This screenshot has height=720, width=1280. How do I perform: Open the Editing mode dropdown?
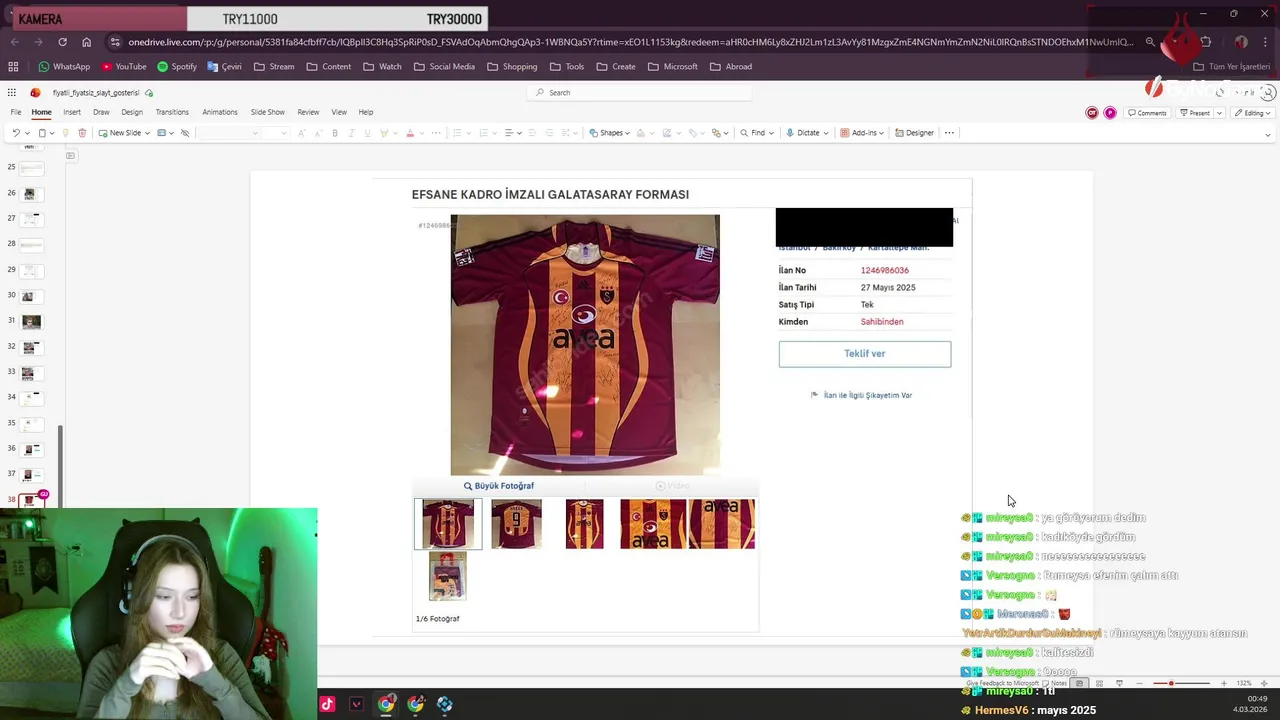[x=1252, y=113]
